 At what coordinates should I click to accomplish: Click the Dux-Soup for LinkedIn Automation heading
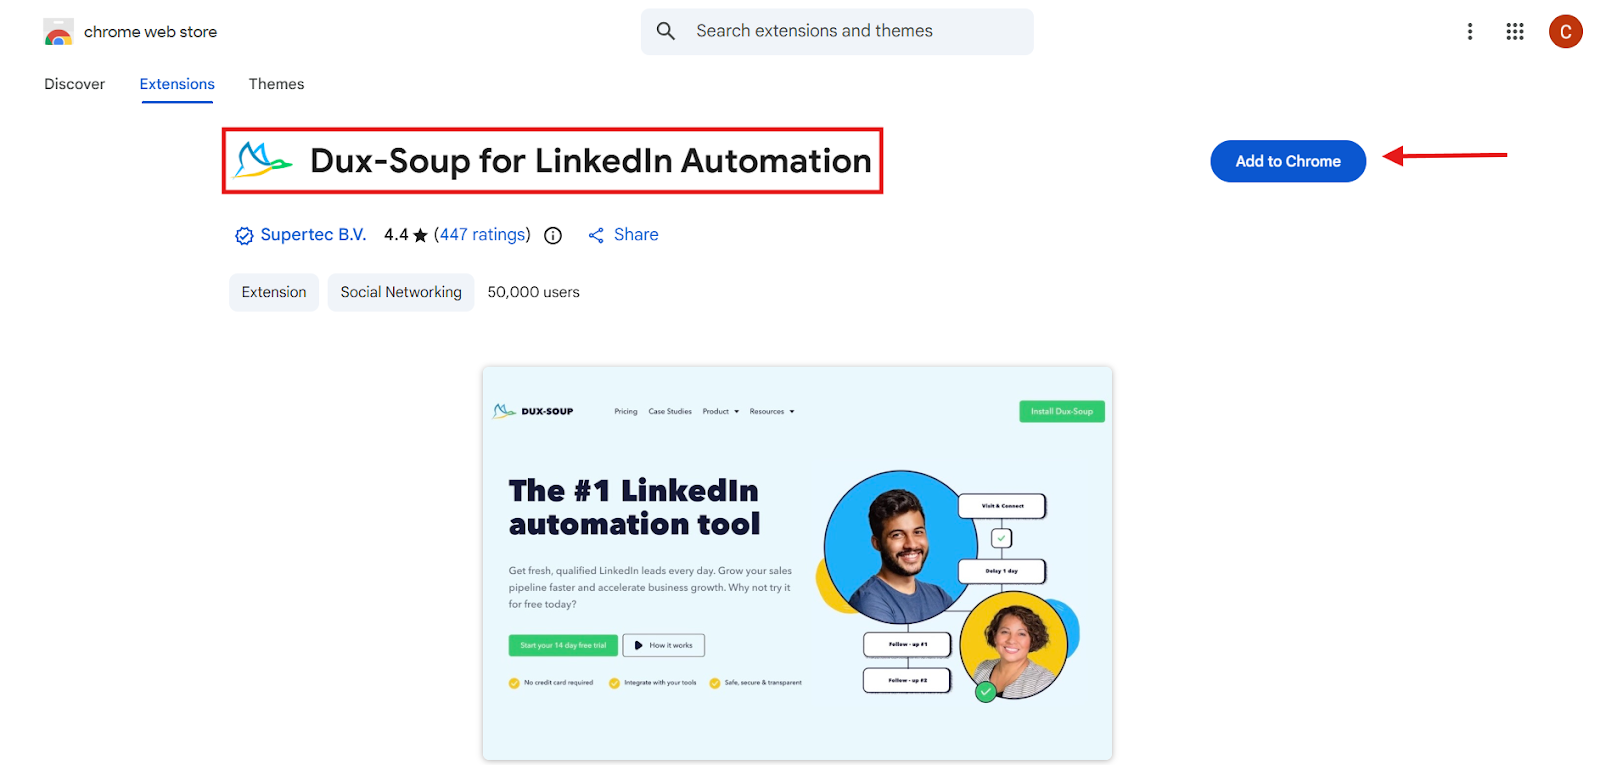[590, 160]
